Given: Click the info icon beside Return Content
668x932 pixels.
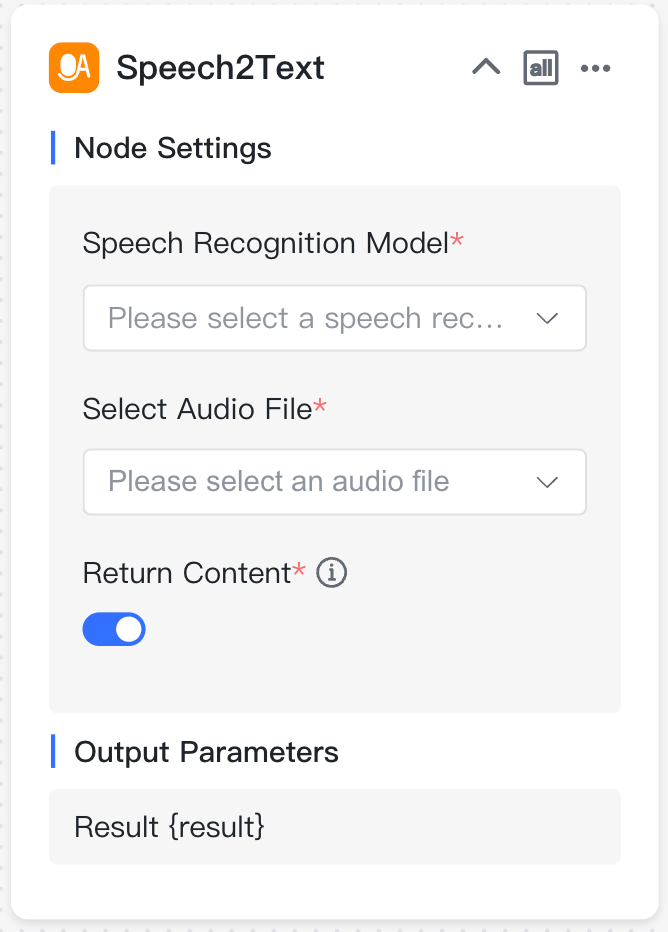Looking at the screenshot, I should (331, 573).
